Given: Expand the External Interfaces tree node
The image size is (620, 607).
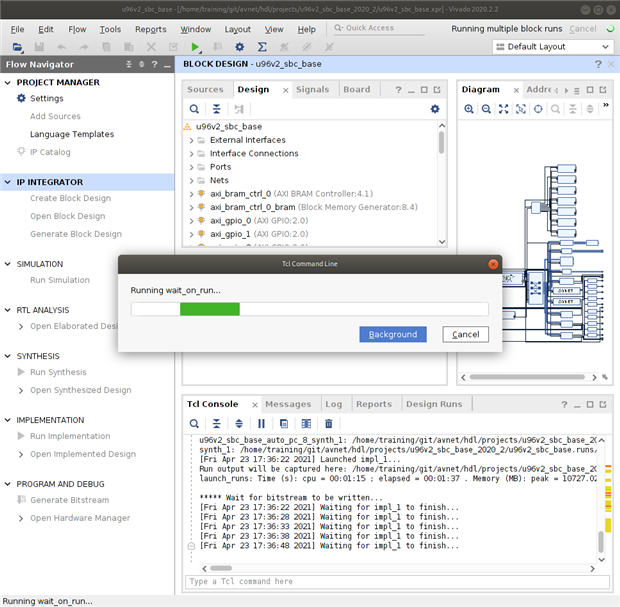Looking at the screenshot, I should click(191, 140).
